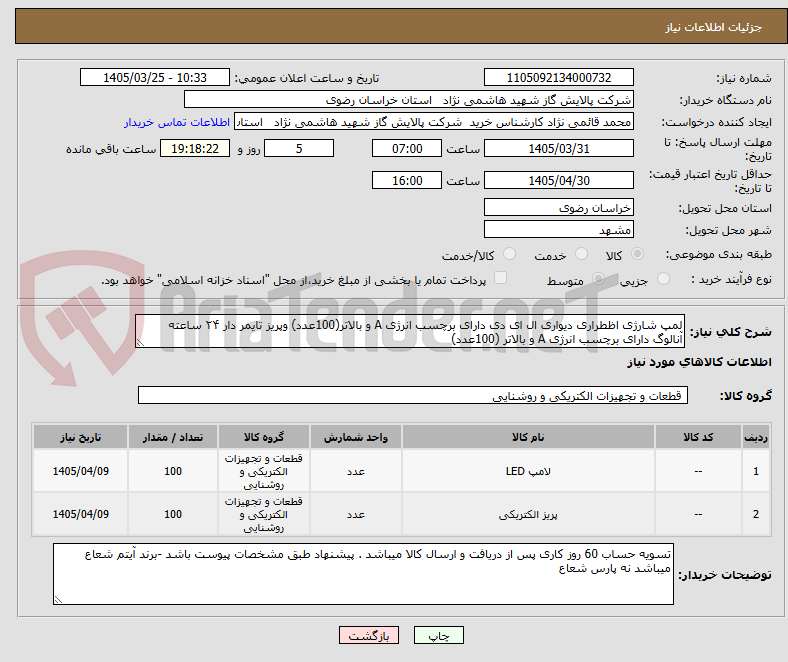Click the استان محل تحویل field خراسان رضوی

558,208
